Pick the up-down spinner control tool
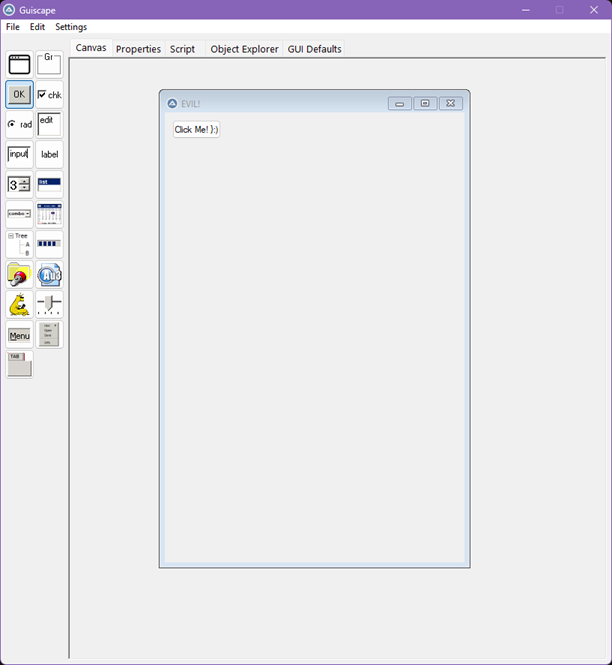This screenshot has width=612, height=665. (19, 185)
